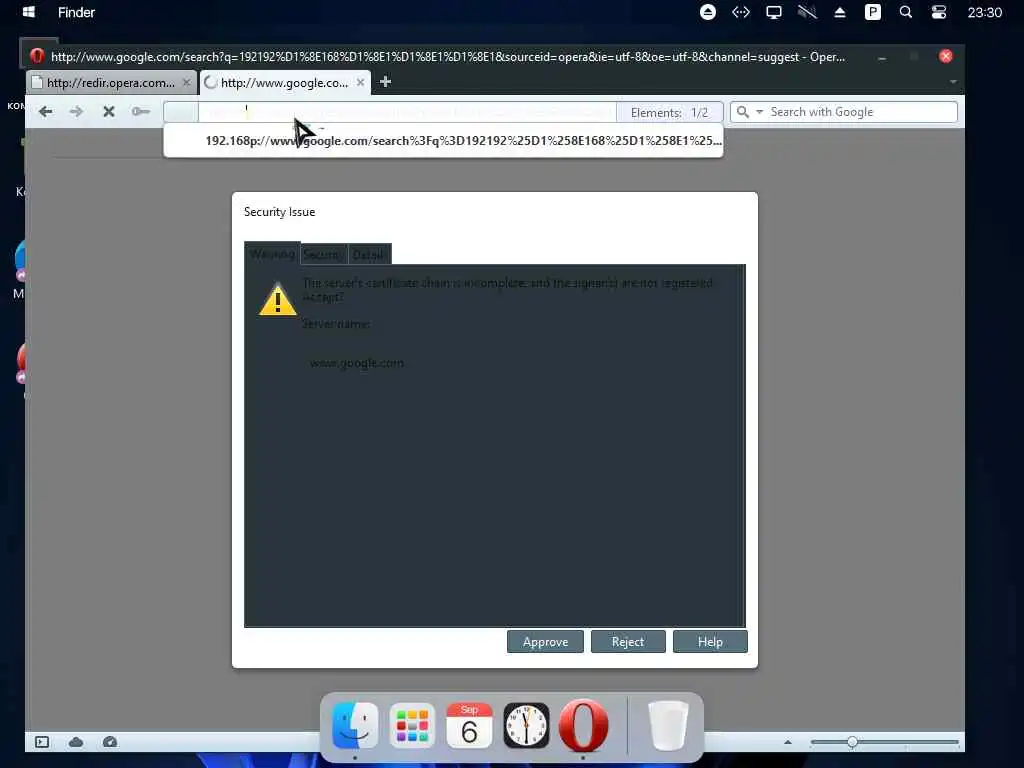1024x768 pixels.
Task: Switch to the Security tab
Action: coord(323,254)
